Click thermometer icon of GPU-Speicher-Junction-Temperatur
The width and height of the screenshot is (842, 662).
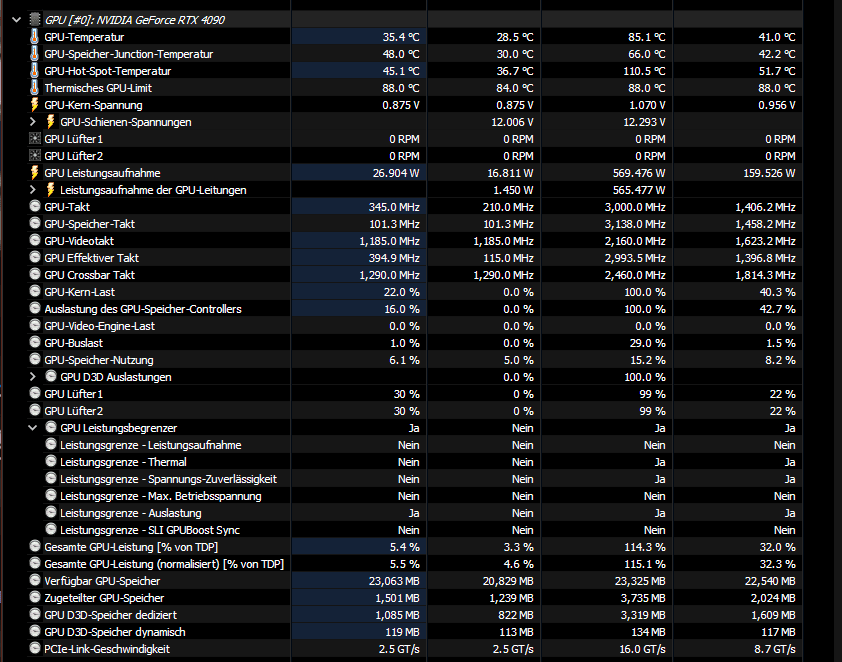(34, 54)
